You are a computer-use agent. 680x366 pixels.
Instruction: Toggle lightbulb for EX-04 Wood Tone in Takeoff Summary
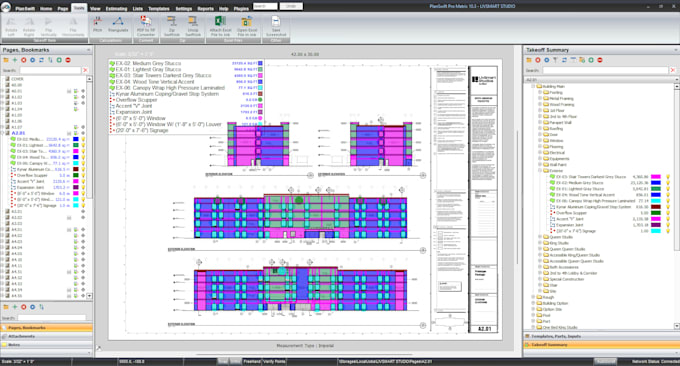pyautogui.click(x=668, y=195)
